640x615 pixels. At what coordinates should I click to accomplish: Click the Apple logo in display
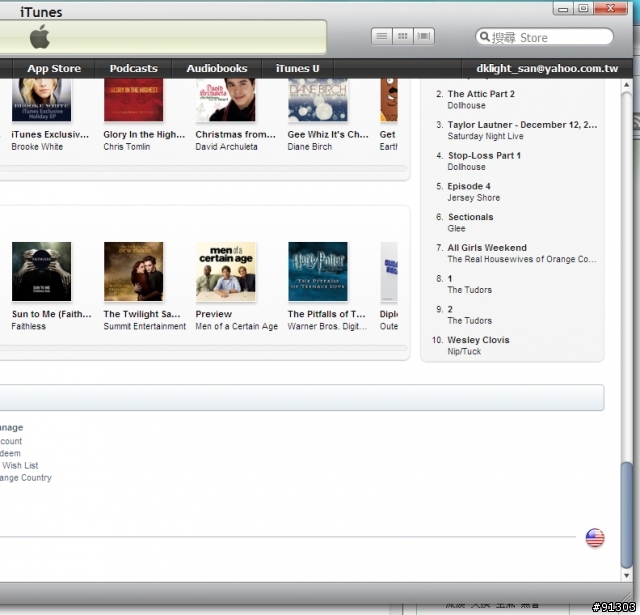click(40, 37)
